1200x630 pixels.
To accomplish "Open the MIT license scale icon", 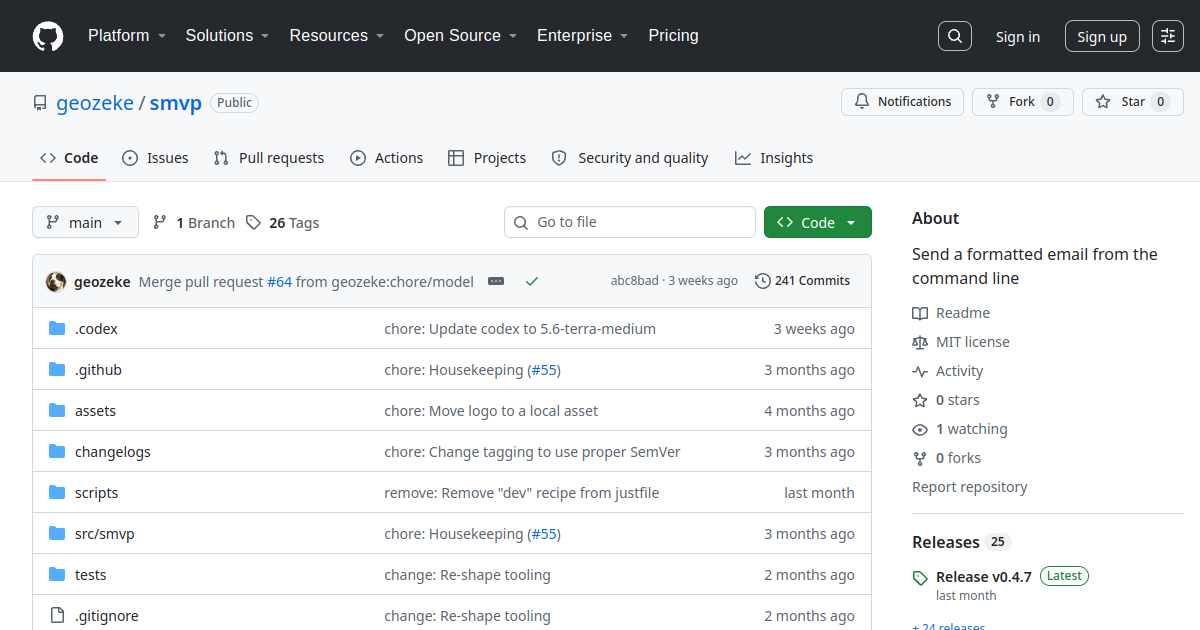I will pyautogui.click(x=920, y=342).
